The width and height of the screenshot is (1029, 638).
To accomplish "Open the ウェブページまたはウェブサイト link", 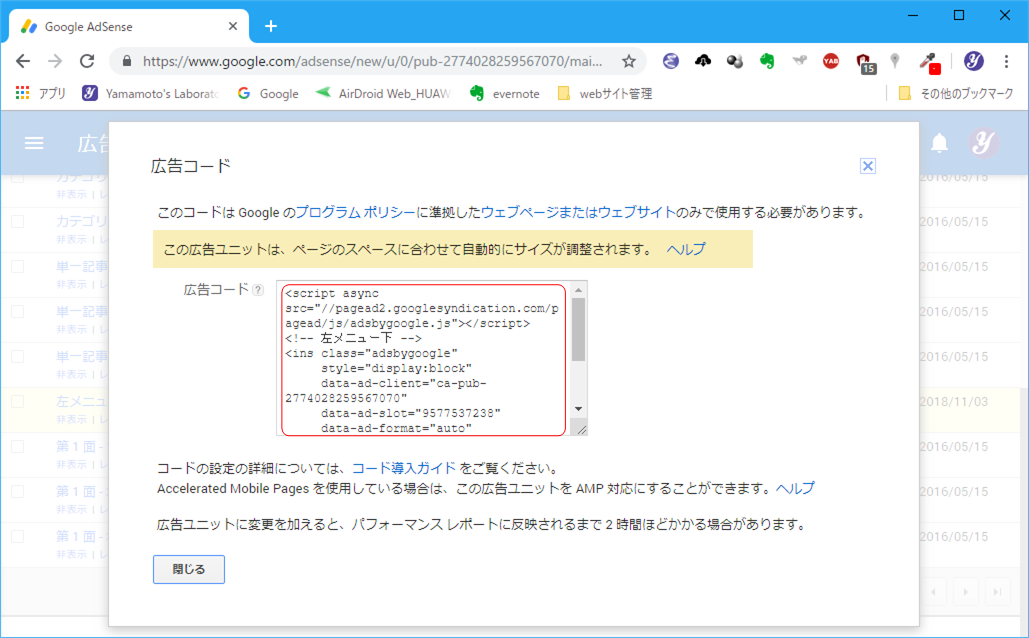I will [x=578, y=212].
